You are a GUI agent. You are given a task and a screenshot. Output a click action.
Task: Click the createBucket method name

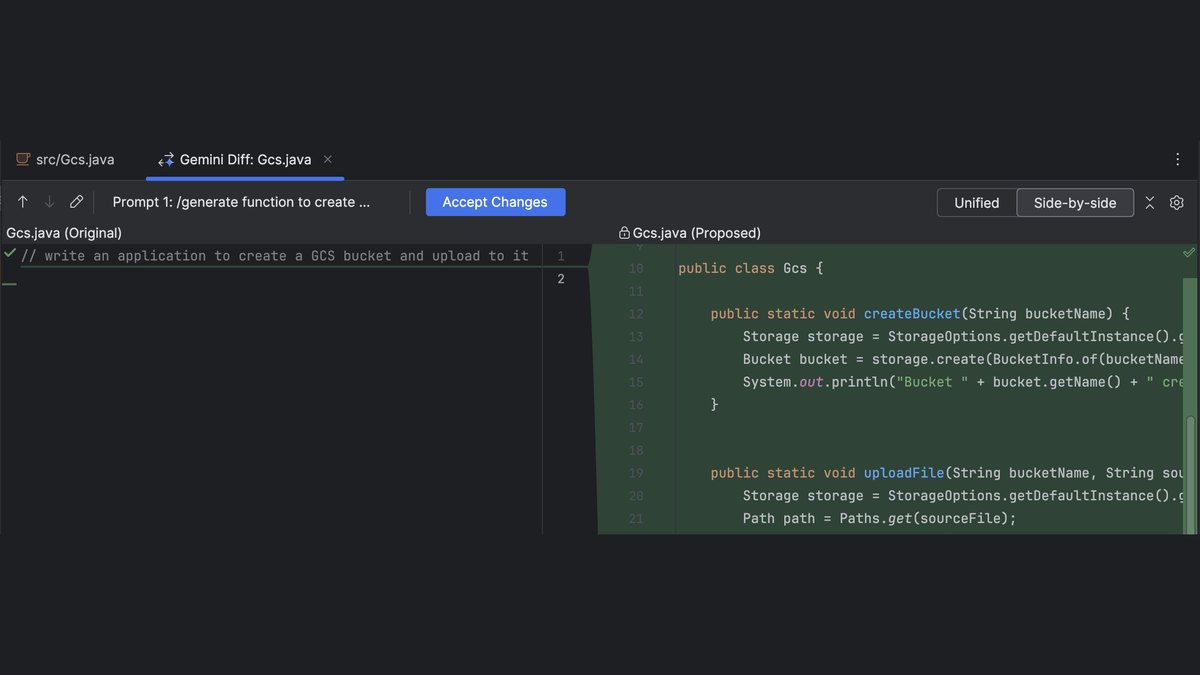coord(912,313)
